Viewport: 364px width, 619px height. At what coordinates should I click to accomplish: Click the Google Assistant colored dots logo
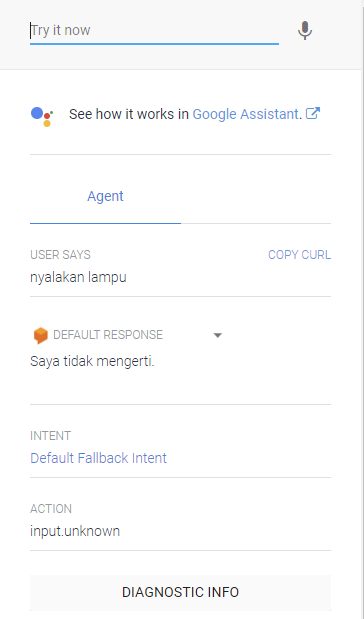point(42,117)
